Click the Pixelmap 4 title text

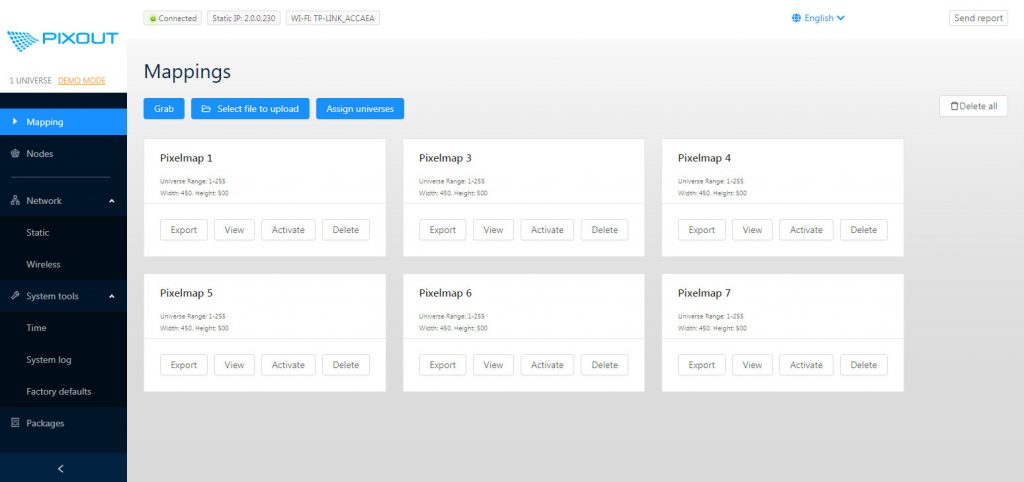coord(704,158)
